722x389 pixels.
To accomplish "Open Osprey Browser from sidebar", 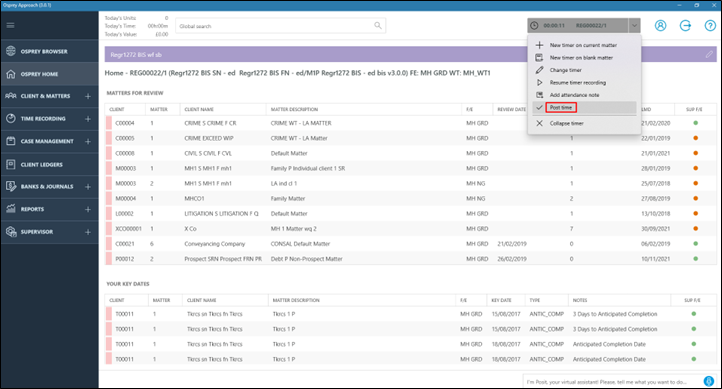I will pyautogui.click(x=49, y=51).
